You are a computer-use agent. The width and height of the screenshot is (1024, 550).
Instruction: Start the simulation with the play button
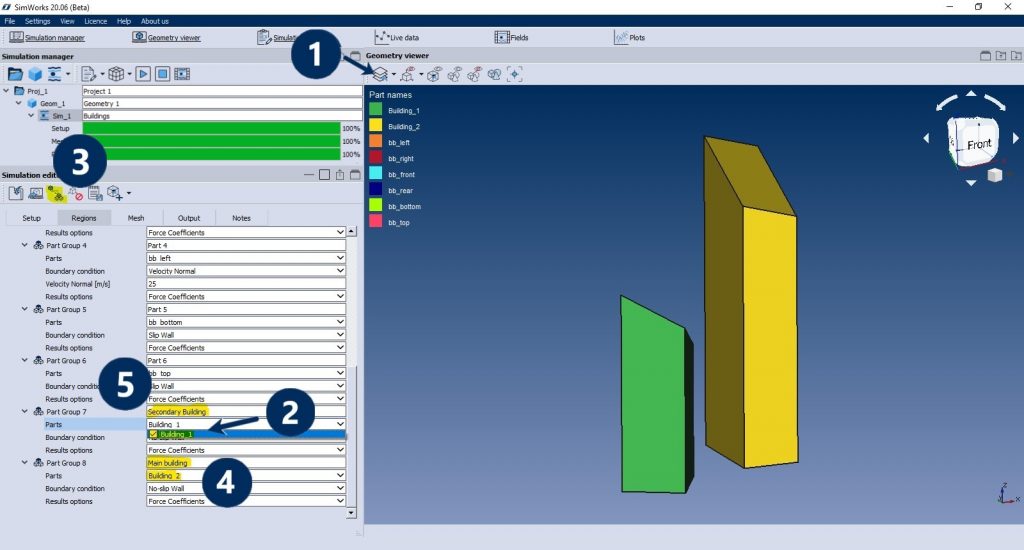tap(143, 74)
